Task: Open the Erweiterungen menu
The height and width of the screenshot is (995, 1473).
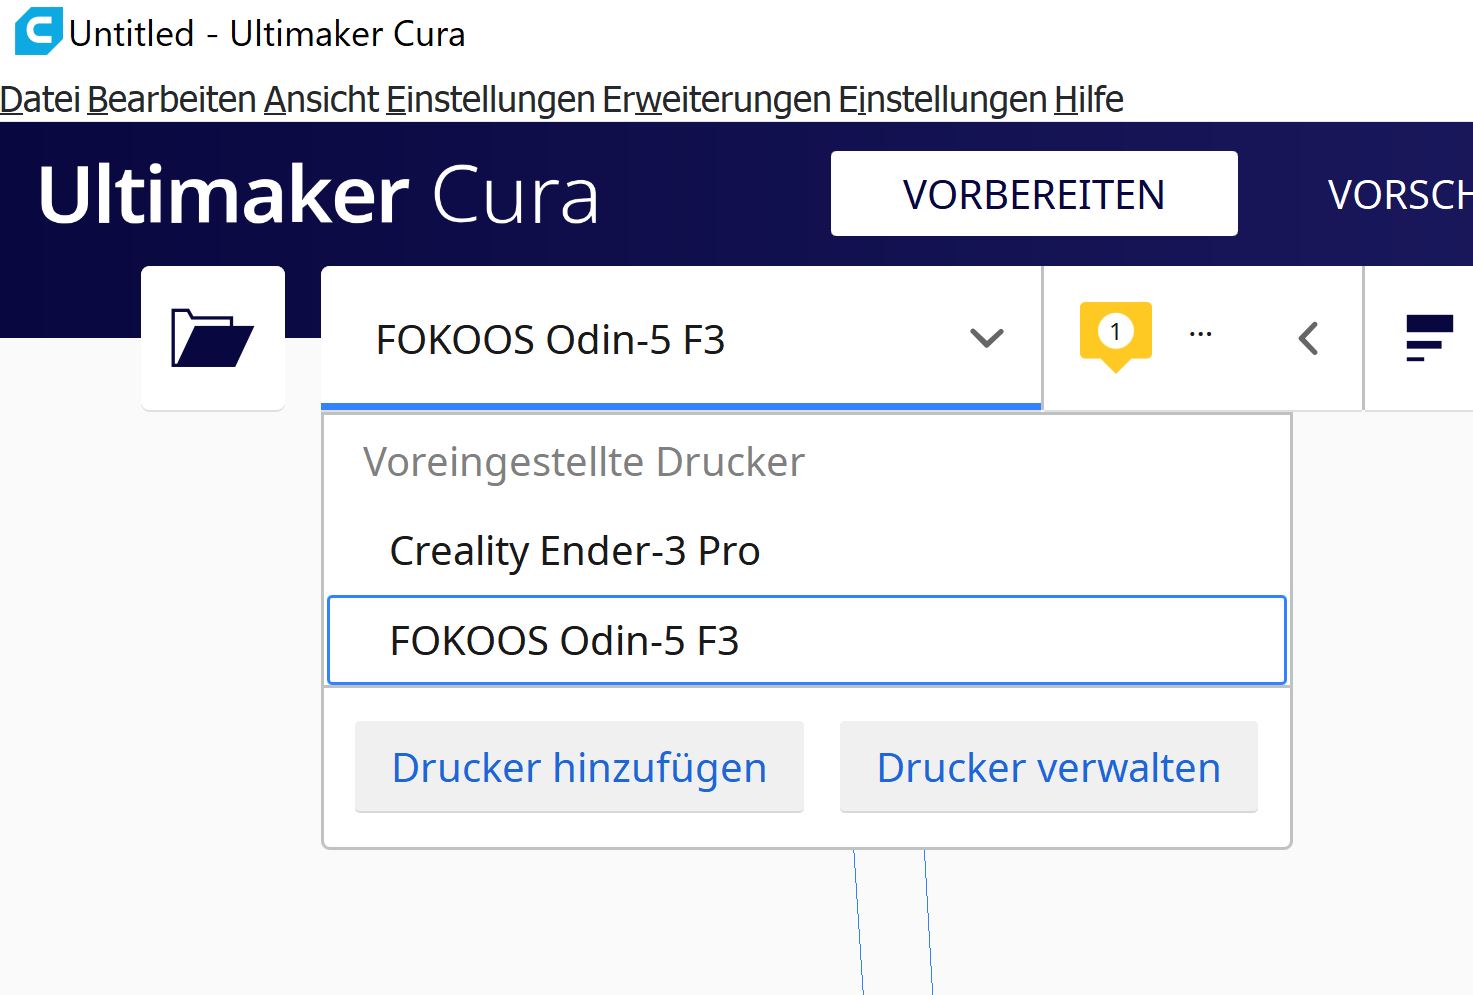Action: (x=717, y=99)
